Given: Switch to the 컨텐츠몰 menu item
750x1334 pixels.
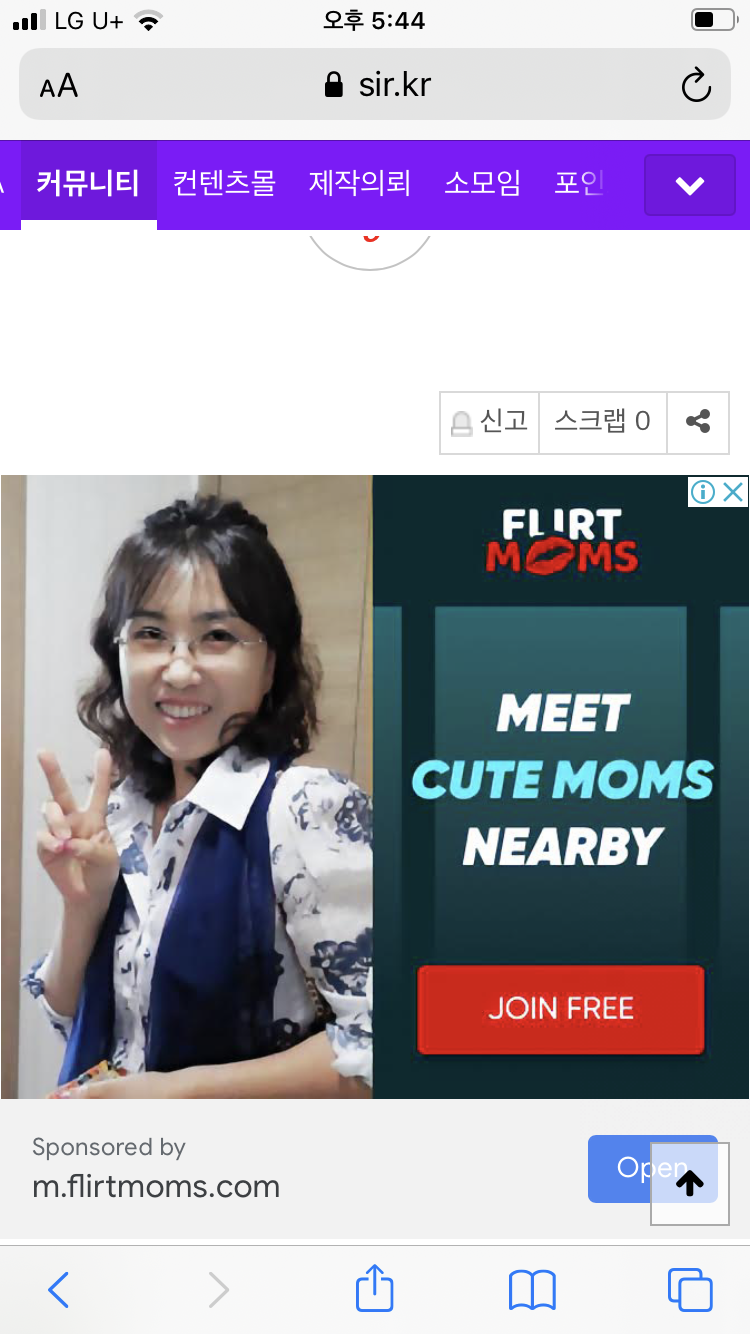Looking at the screenshot, I should (x=224, y=184).
